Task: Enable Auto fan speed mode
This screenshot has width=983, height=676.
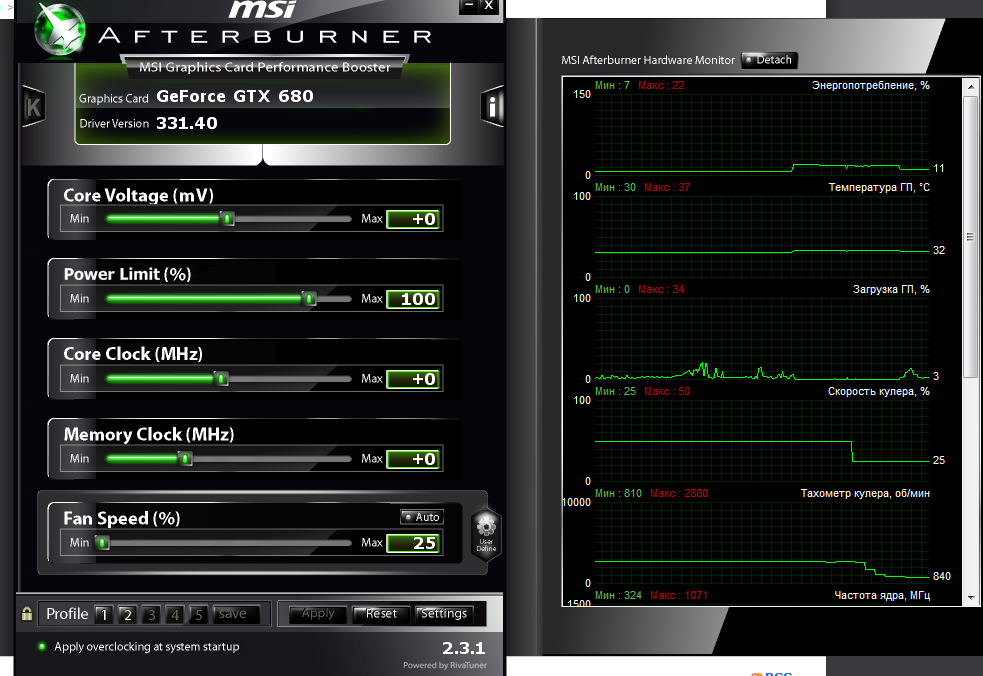Action: pos(422,517)
